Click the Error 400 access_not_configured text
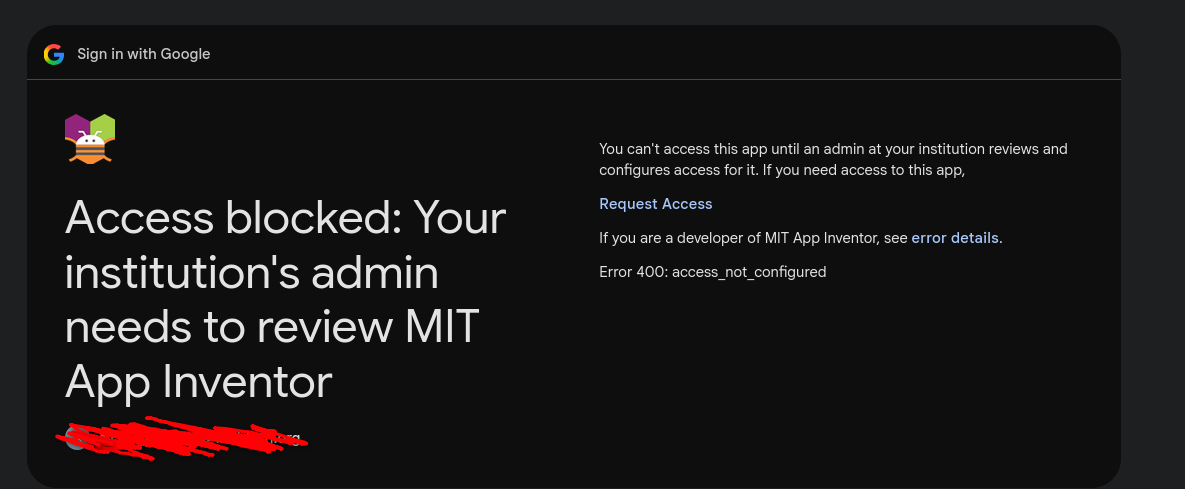 [x=713, y=272]
